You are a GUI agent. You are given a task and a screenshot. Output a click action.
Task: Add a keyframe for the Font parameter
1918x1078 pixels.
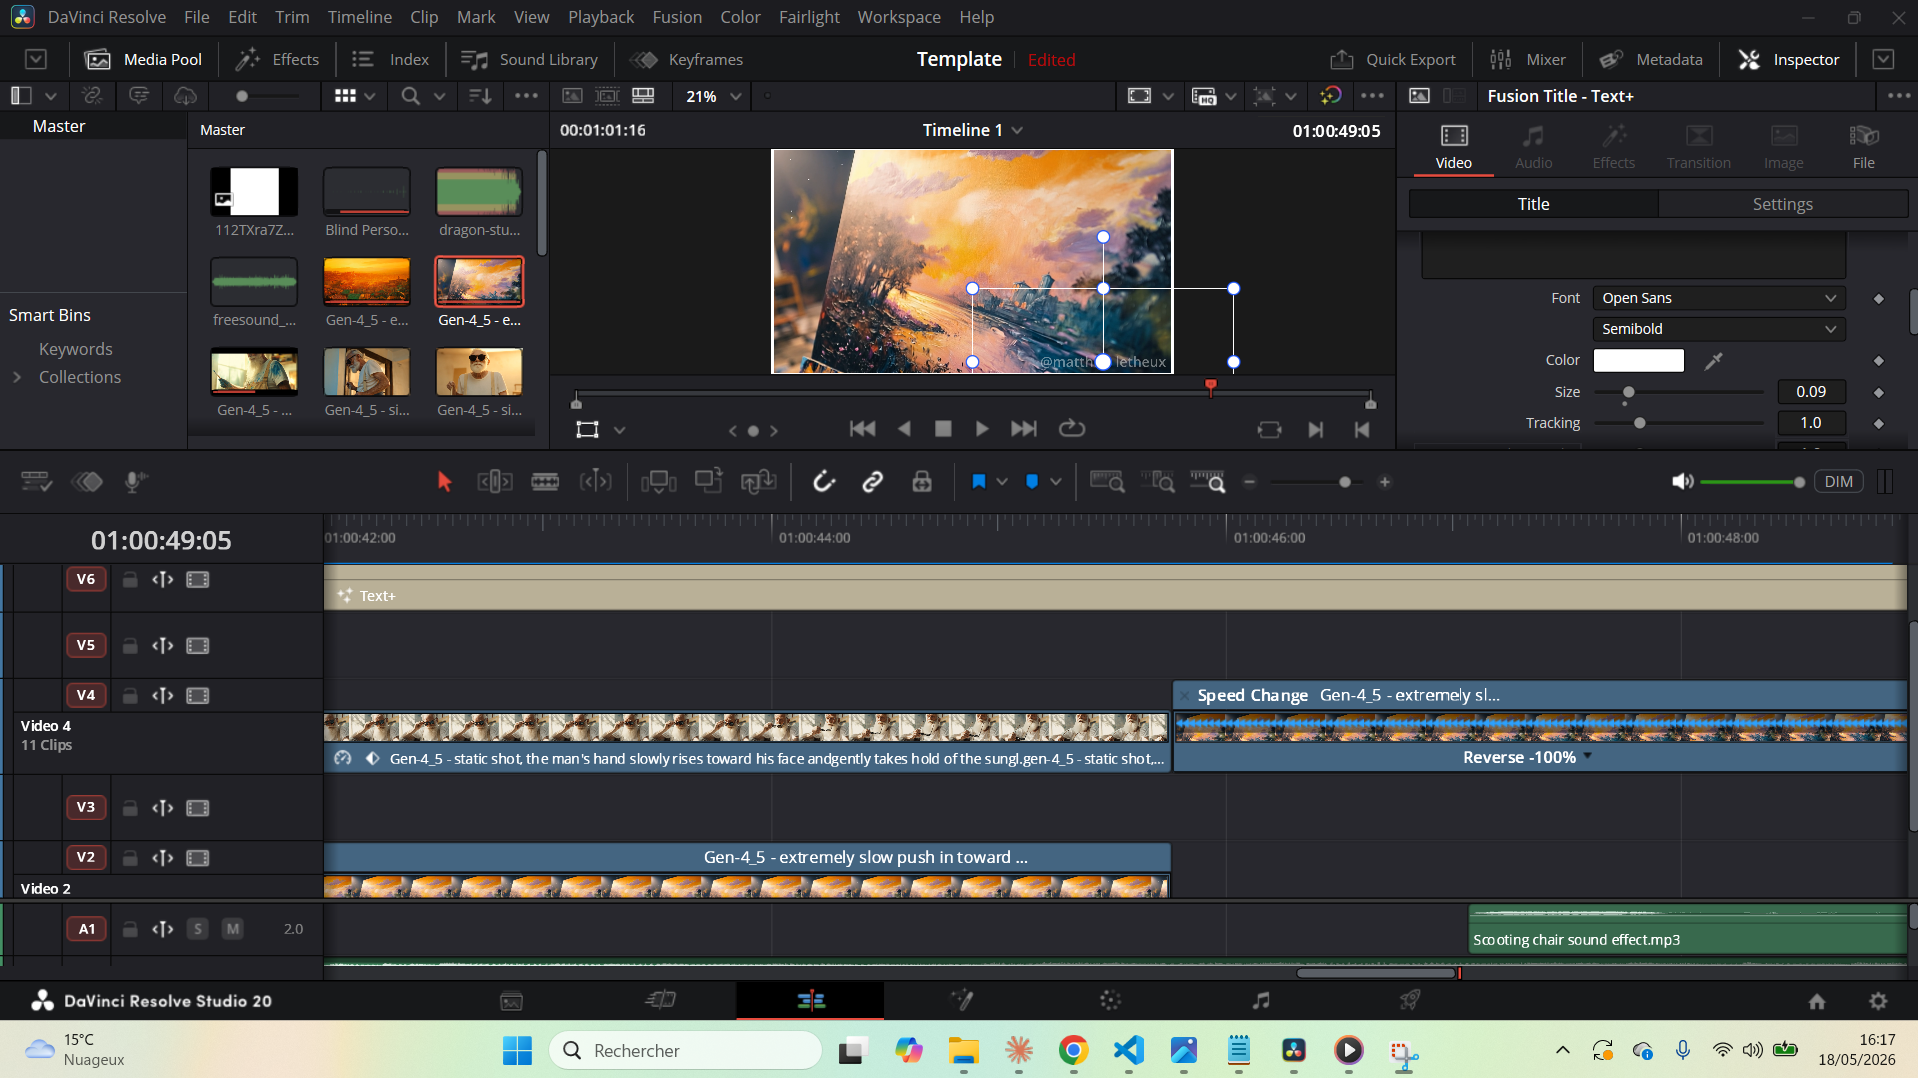click(x=1879, y=298)
